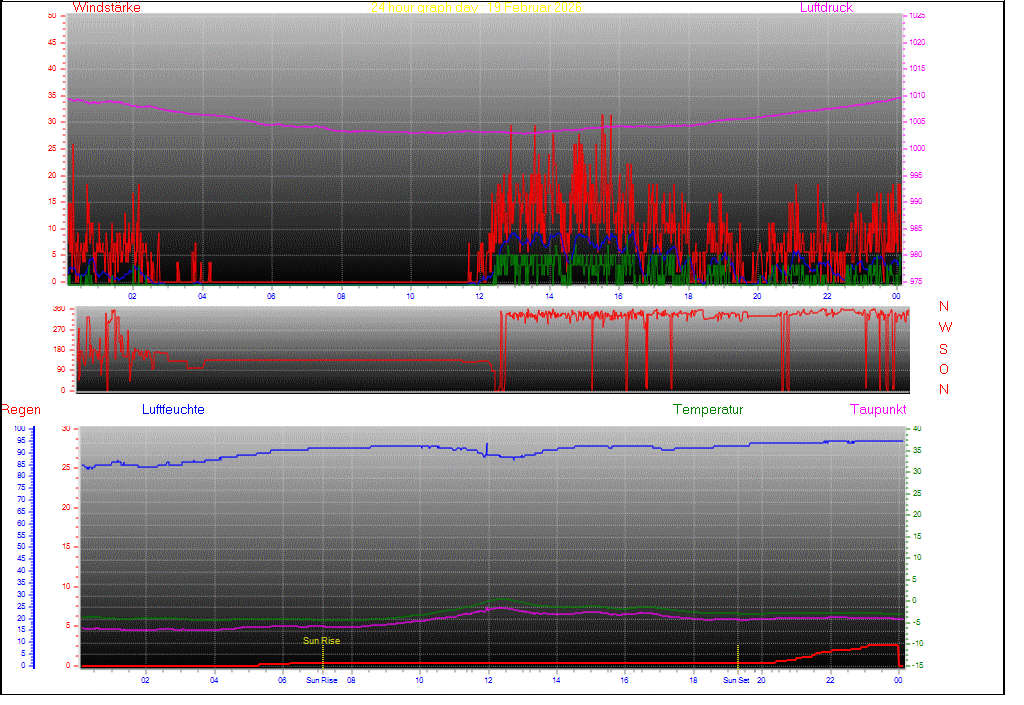The height and width of the screenshot is (705, 1024).
Task: Select the red Regen label
Action: click(20, 410)
